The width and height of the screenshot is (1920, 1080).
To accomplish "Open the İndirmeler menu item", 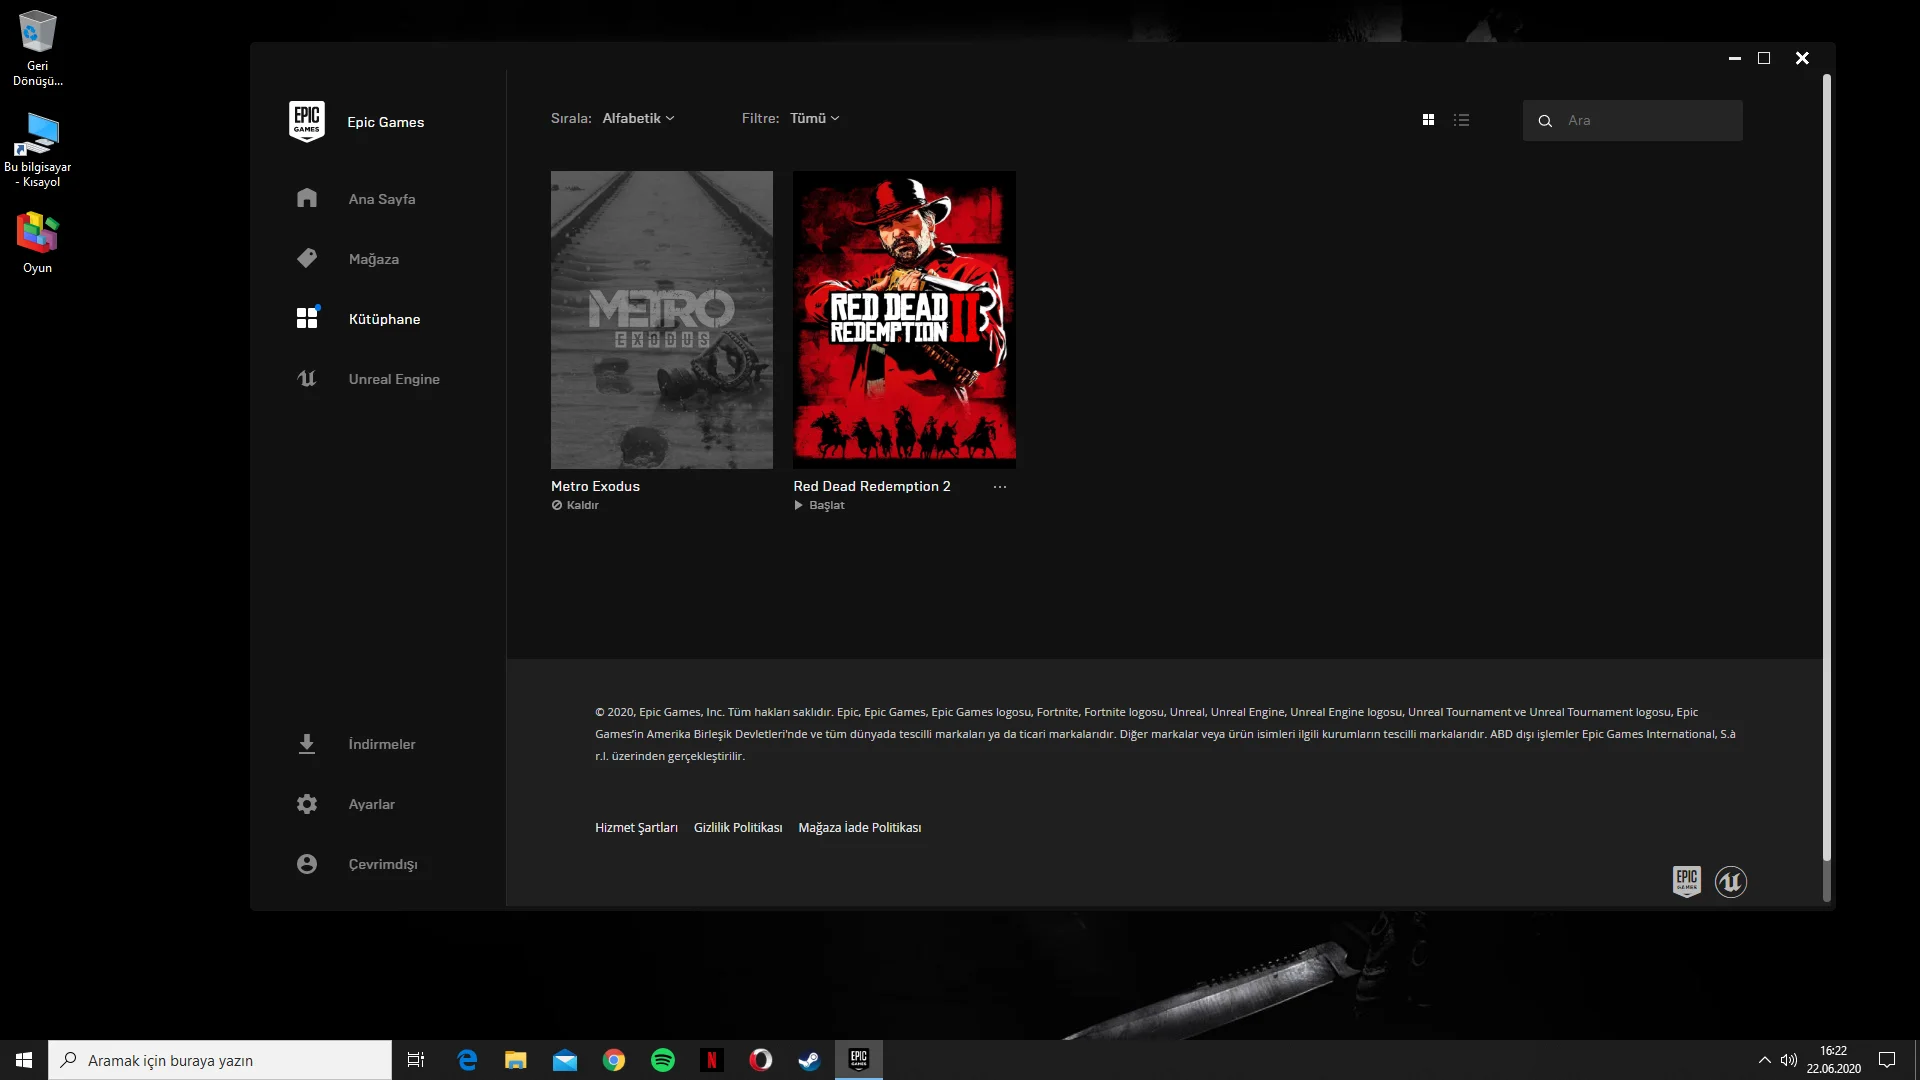I will 382,744.
